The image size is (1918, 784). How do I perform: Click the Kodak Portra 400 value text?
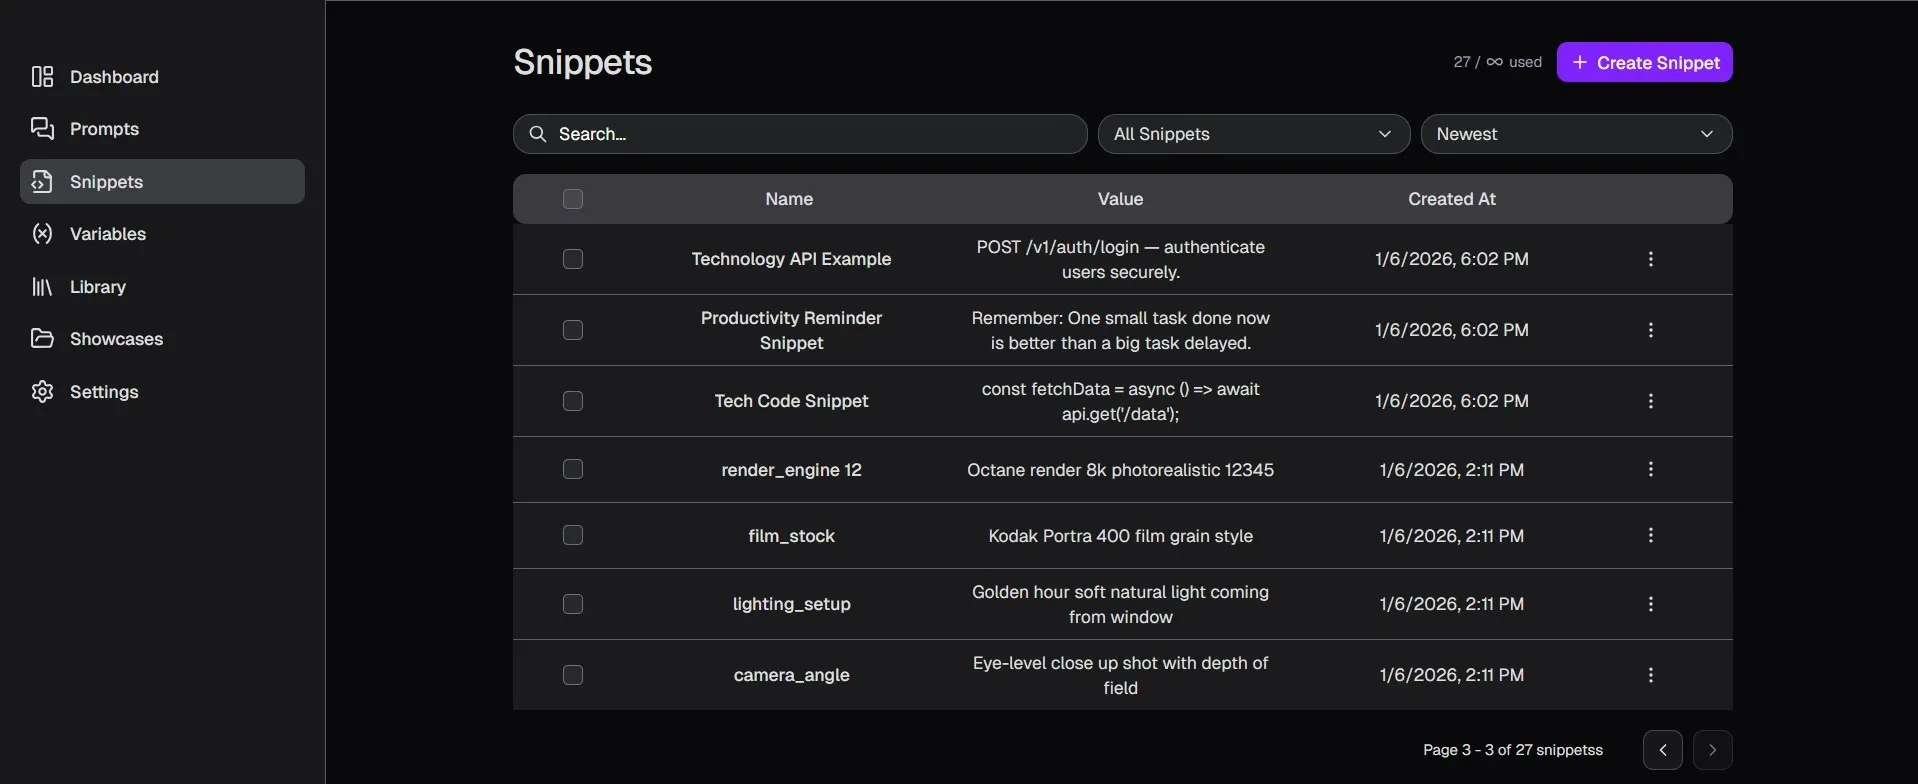[x=1120, y=536]
